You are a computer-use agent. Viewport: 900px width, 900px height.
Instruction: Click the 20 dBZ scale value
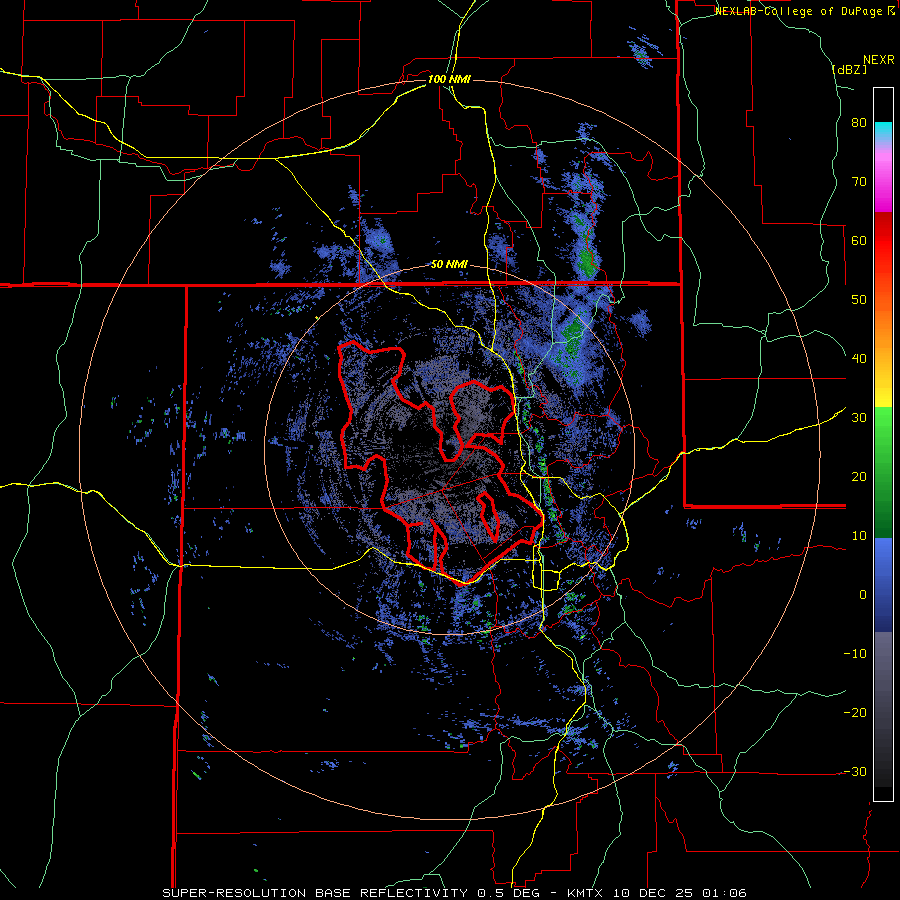click(x=859, y=477)
